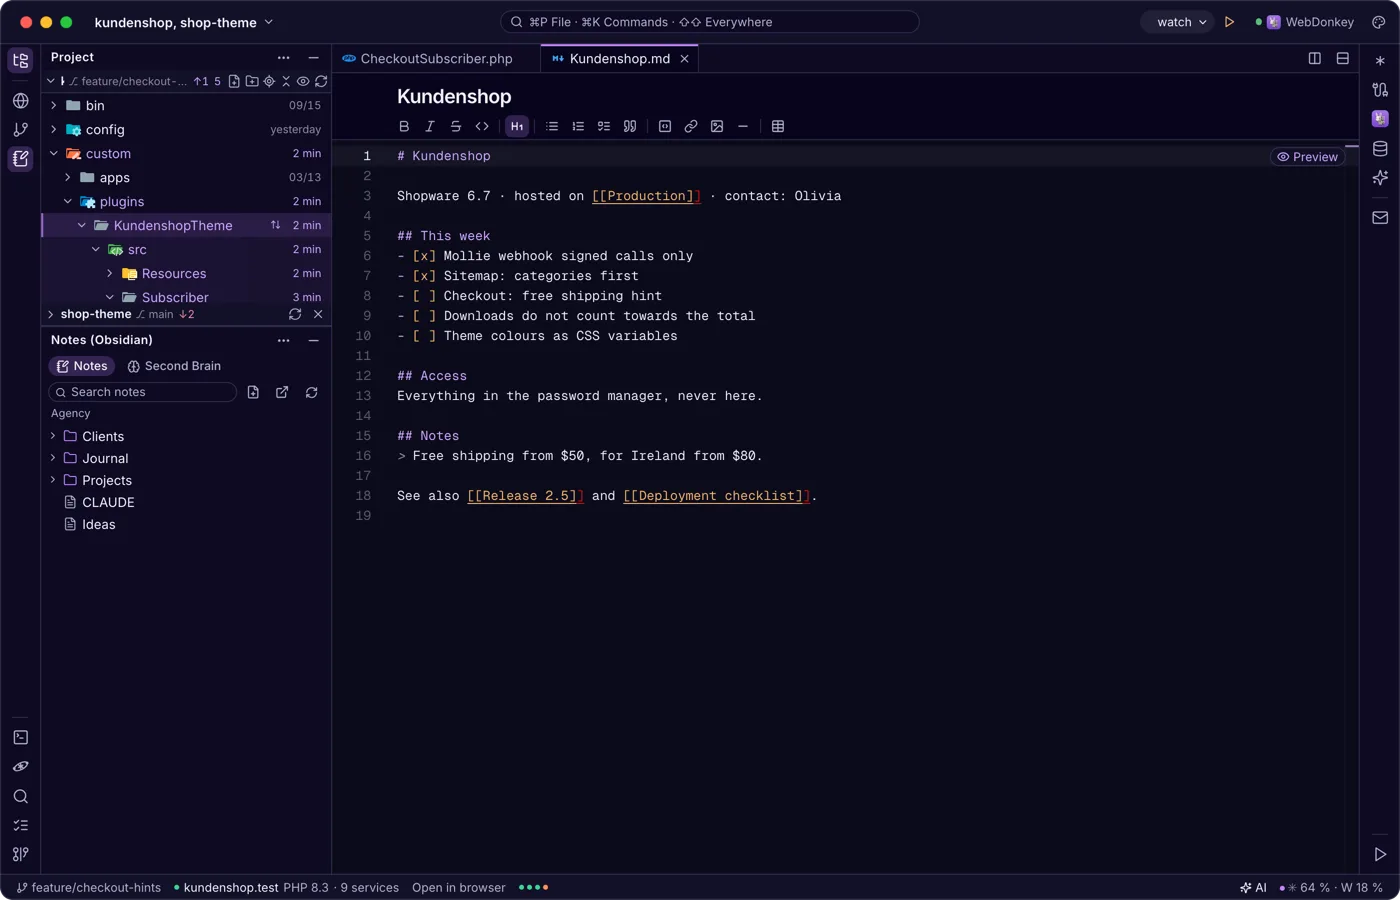Viewport: 1400px width, 900px height.
Task: Create new file in project
Action: (x=234, y=81)
